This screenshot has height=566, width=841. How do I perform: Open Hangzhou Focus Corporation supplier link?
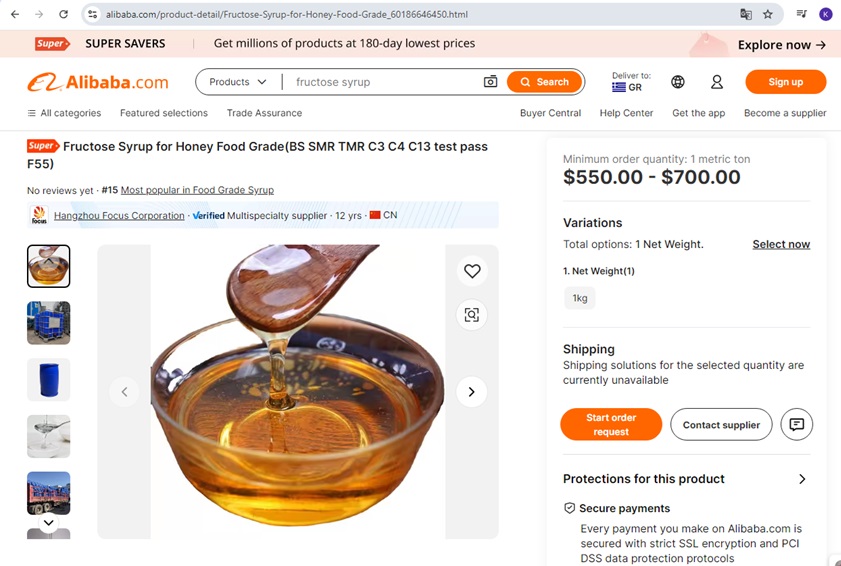pos(119,215)
